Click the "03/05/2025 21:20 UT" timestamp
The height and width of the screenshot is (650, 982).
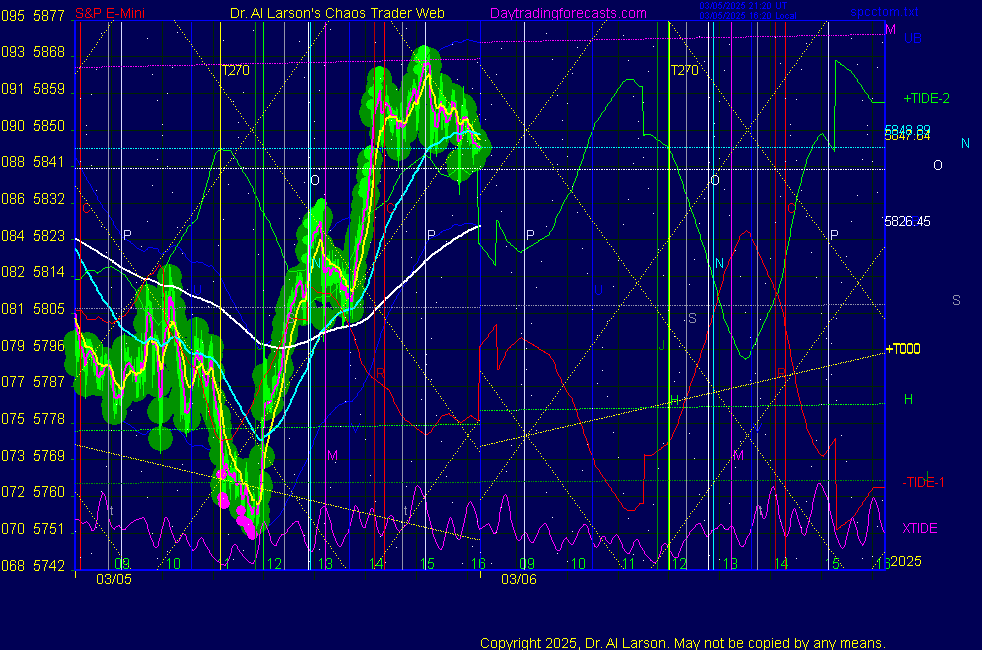tap(743, 6)
